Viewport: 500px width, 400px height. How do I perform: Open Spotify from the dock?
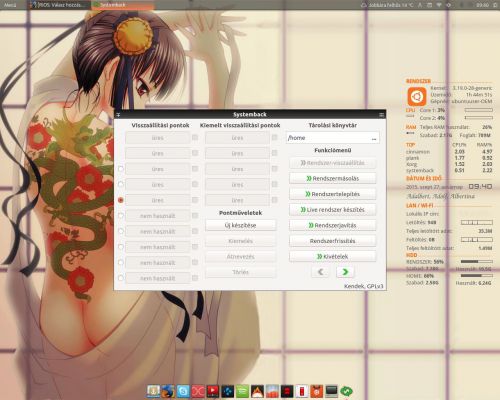(x=242, y=391)
